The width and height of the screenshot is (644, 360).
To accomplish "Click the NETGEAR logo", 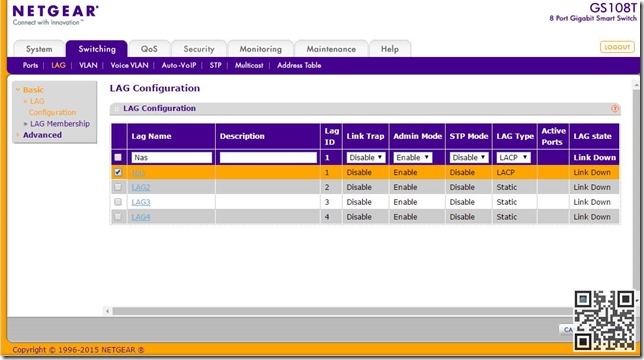I will coord(55,15).
